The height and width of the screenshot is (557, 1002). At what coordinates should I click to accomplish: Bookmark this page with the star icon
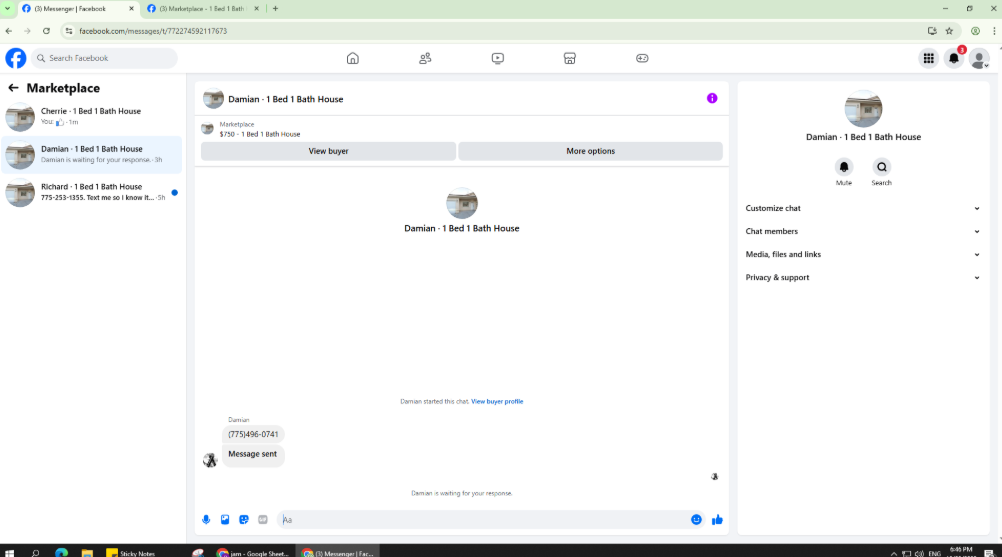click(949, 31)
